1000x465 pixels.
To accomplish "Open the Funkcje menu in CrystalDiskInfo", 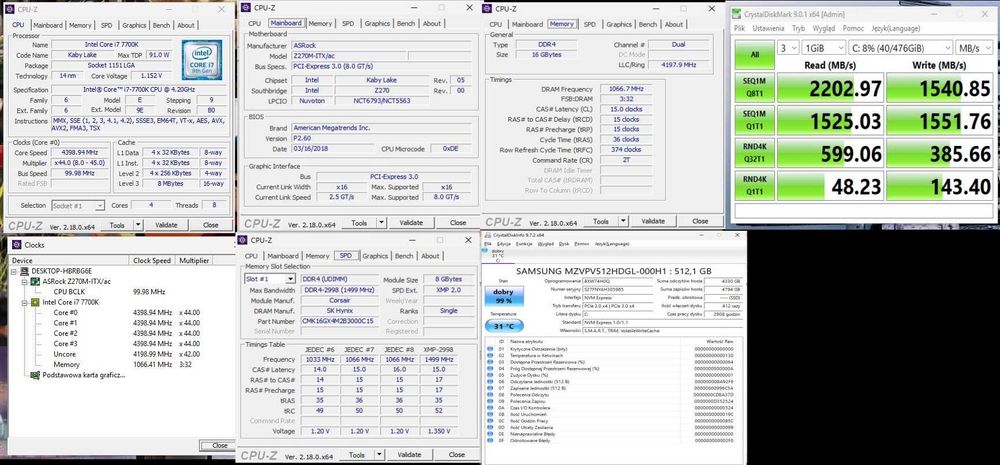I will click(524, 244).
